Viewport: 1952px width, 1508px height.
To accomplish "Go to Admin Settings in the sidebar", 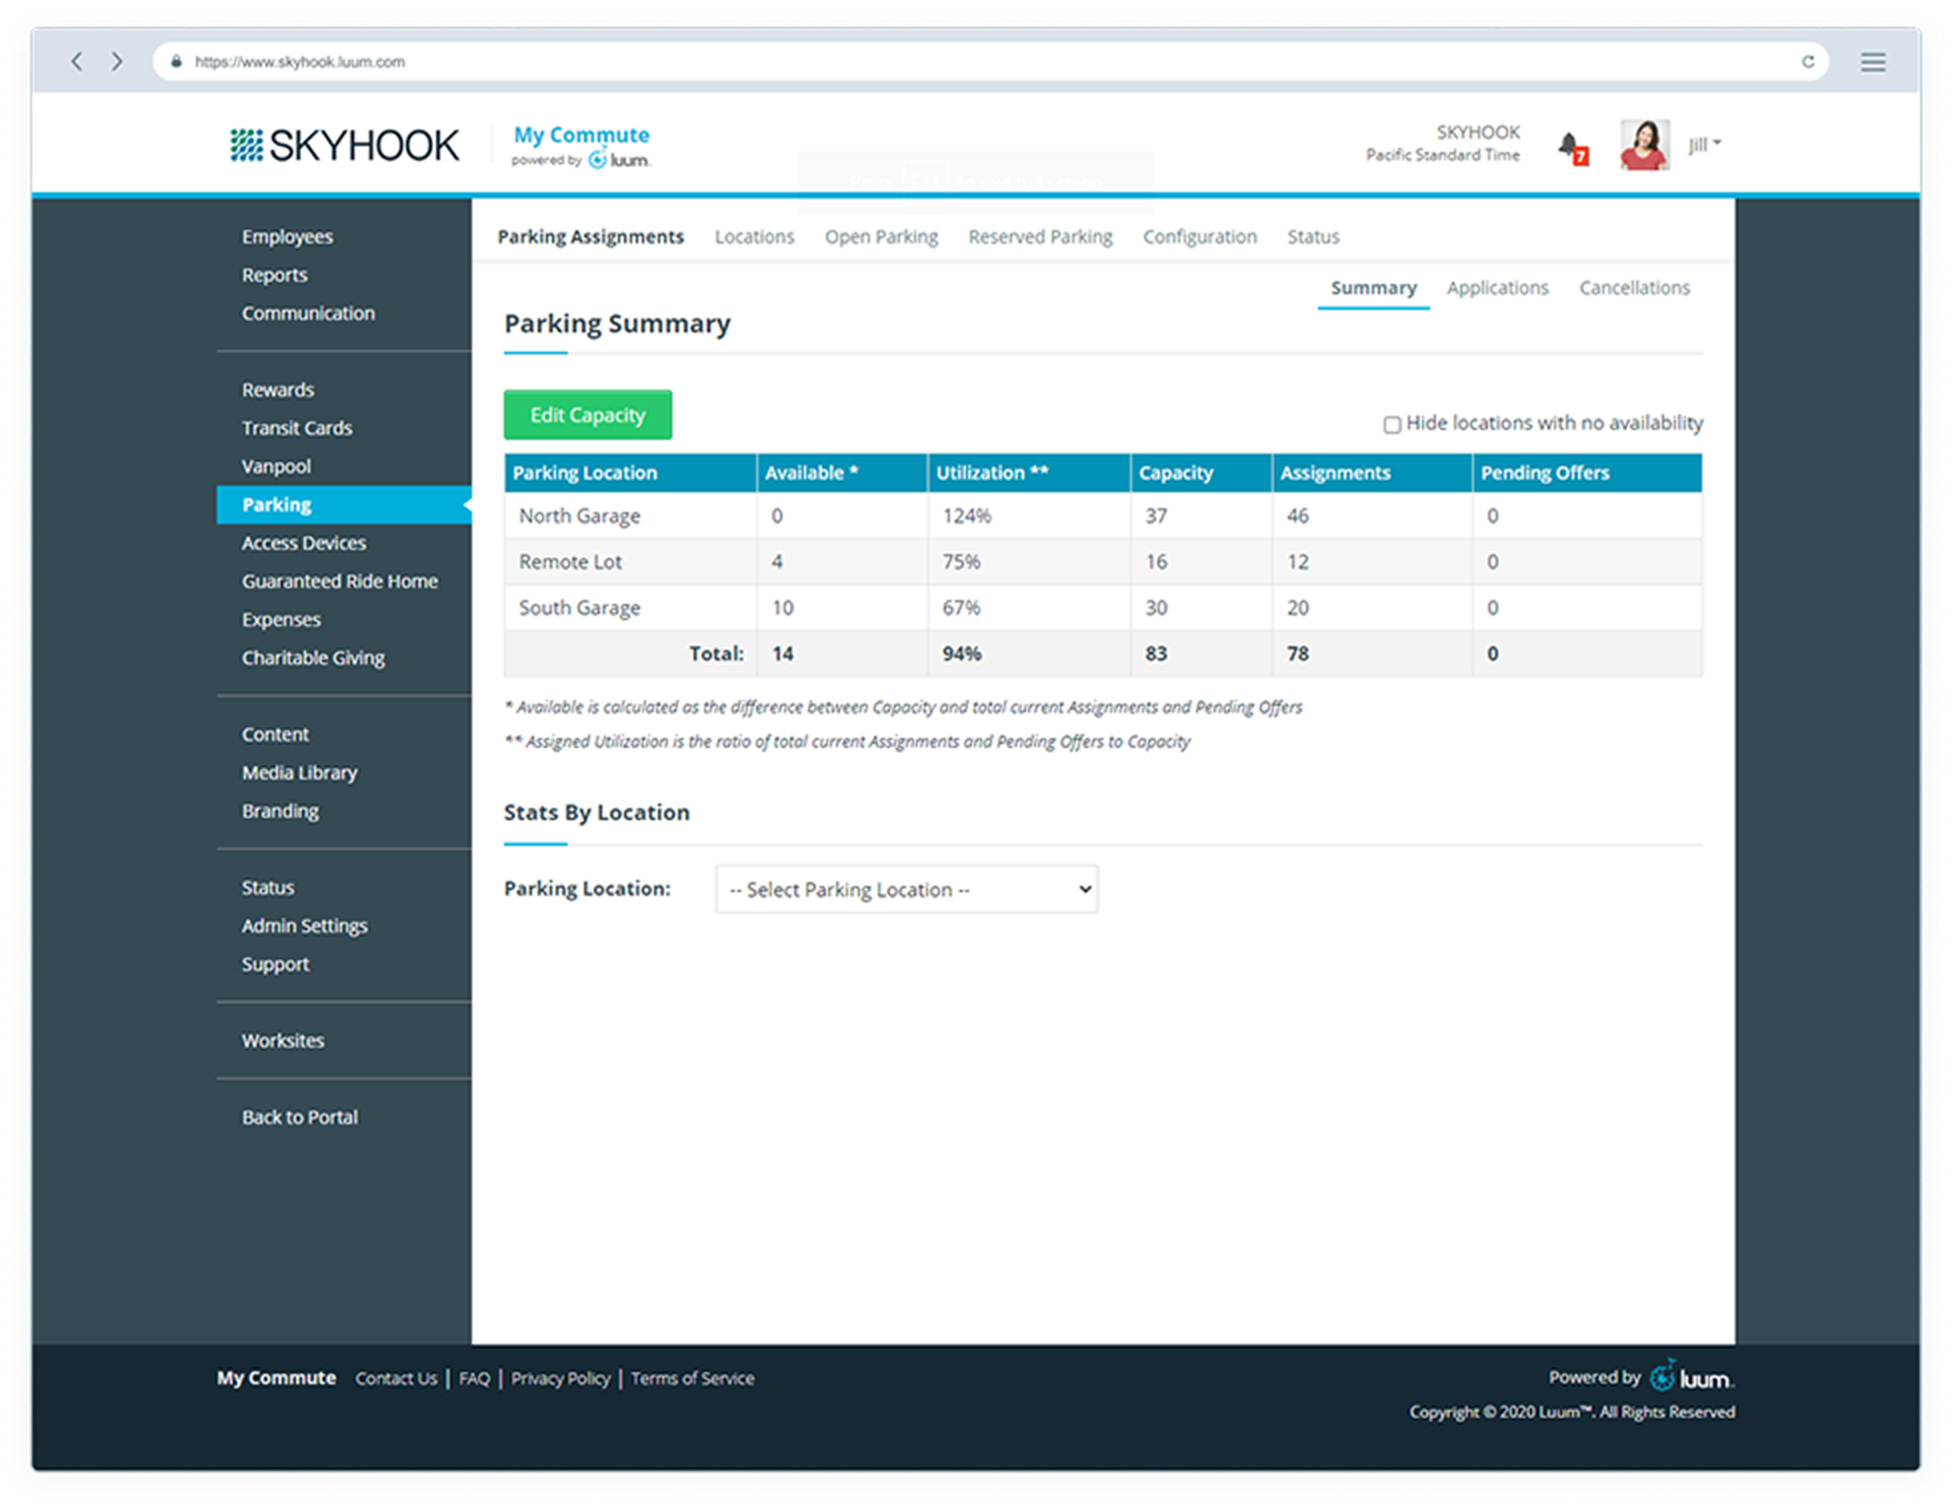I will click(x=304, y=926).
